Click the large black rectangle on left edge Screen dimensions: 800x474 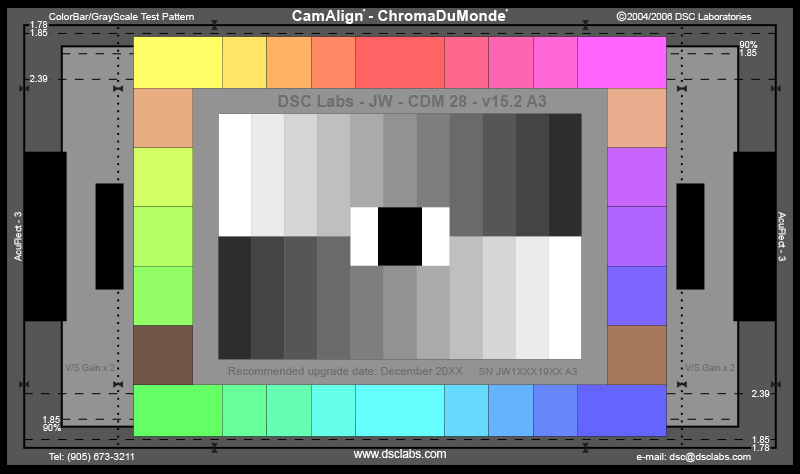tap(45, 236)
